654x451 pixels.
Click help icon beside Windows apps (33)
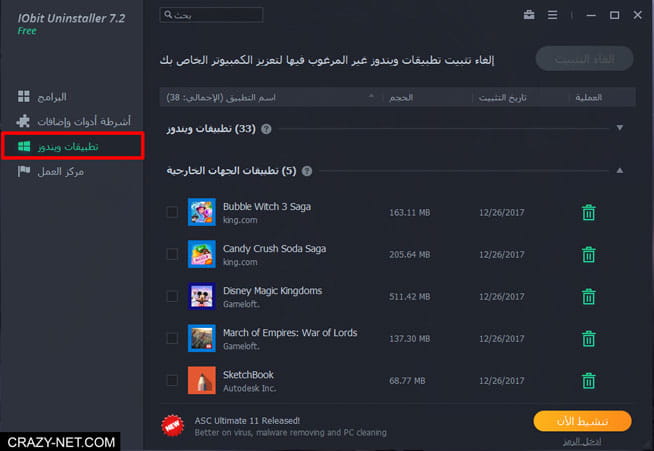click(266, 129)
